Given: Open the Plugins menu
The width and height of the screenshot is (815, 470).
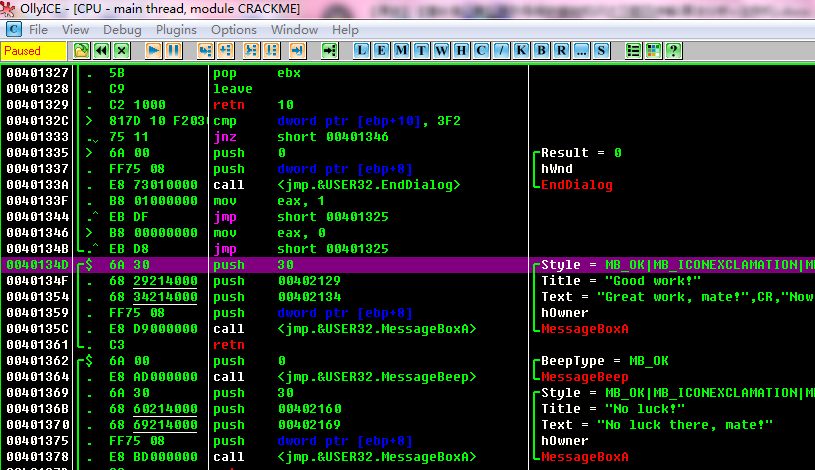Looking at the screenshot, I should pos(176,30).
